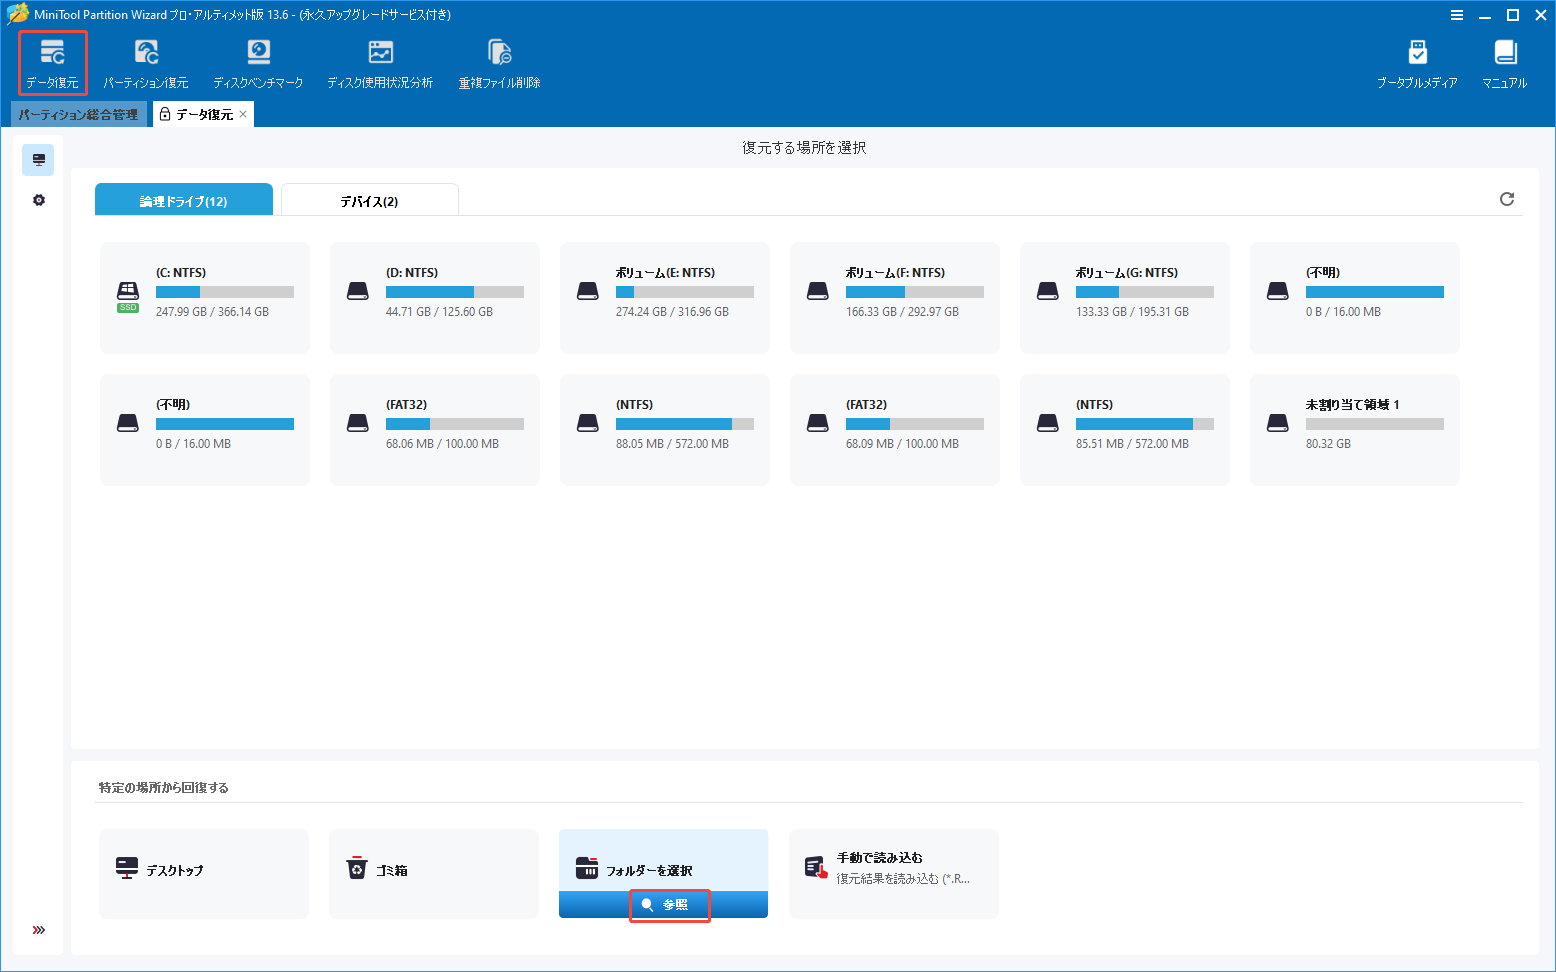Open the マニュアル help icon
Image resolution: width=1556 pixels, height=972 pixels.
click(1505, 61)
